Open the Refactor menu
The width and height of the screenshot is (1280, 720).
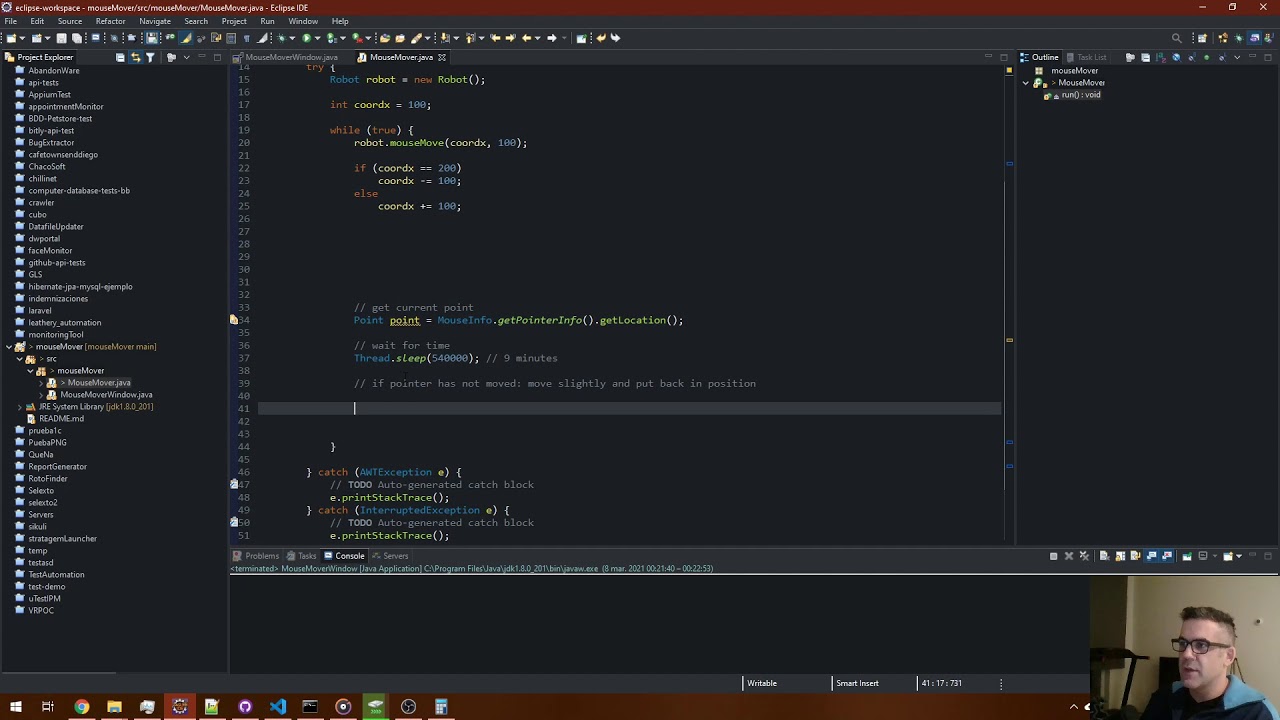[x=110, y=21]
